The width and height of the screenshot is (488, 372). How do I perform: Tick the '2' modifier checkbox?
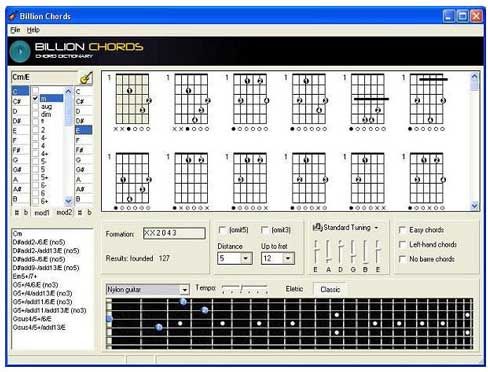[35, 130]
